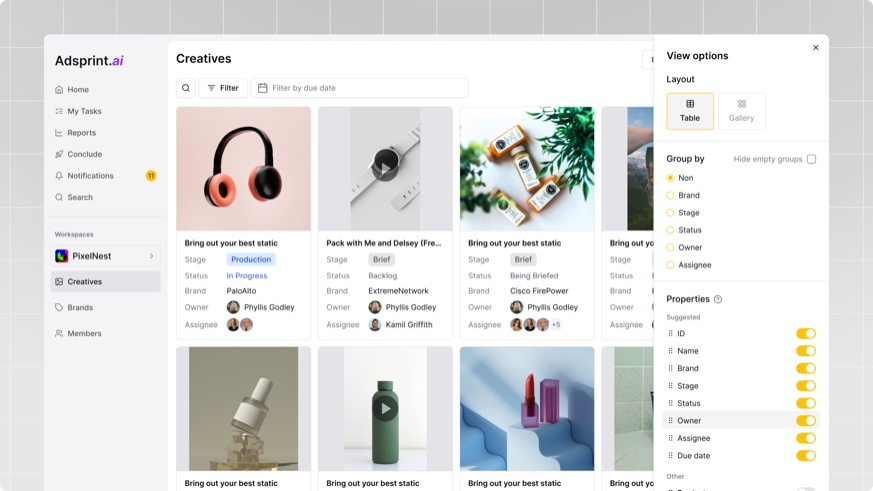Select the Non group by option

point(670,178)
